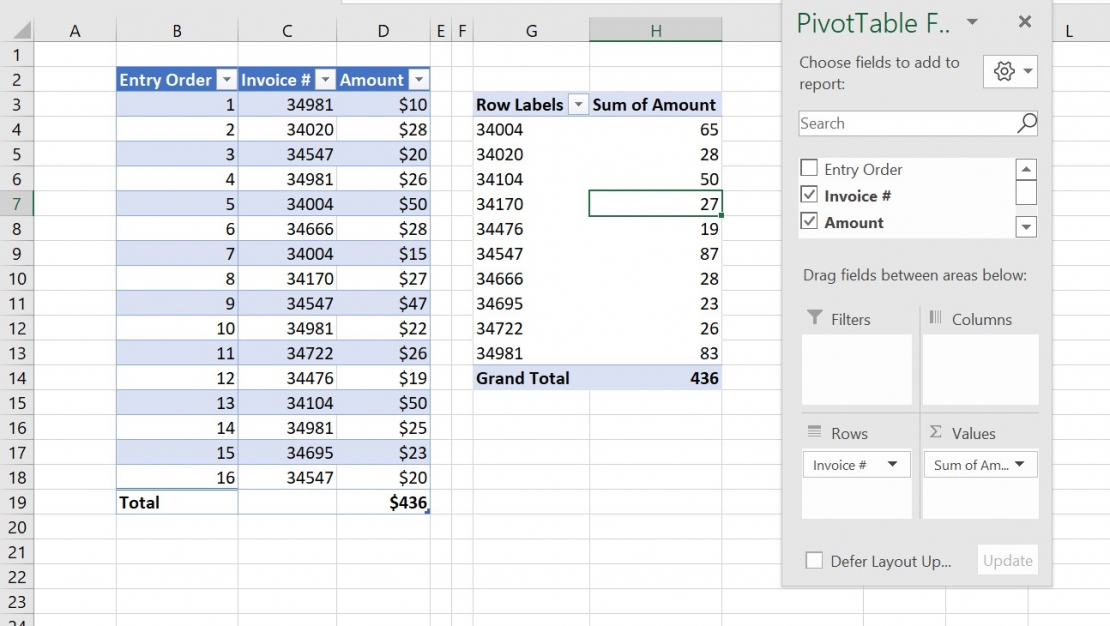Enable Defer Layout Update
The height and width of the screenshot is (626, 1110).
pos(813,561)
